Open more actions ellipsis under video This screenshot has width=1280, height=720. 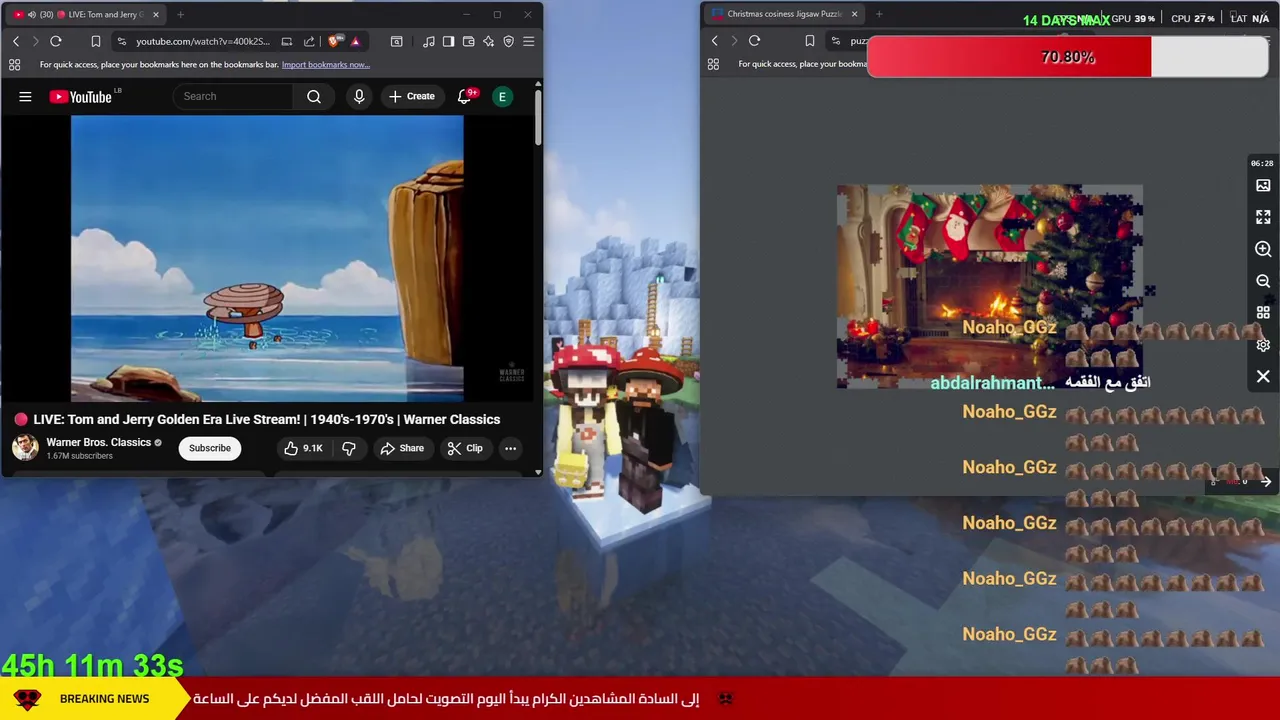[x=510, y=448]
